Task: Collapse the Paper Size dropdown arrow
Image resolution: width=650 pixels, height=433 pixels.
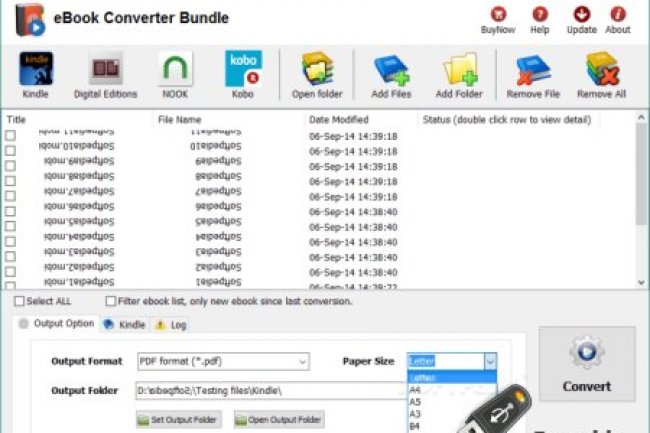Action: point(489,361)
